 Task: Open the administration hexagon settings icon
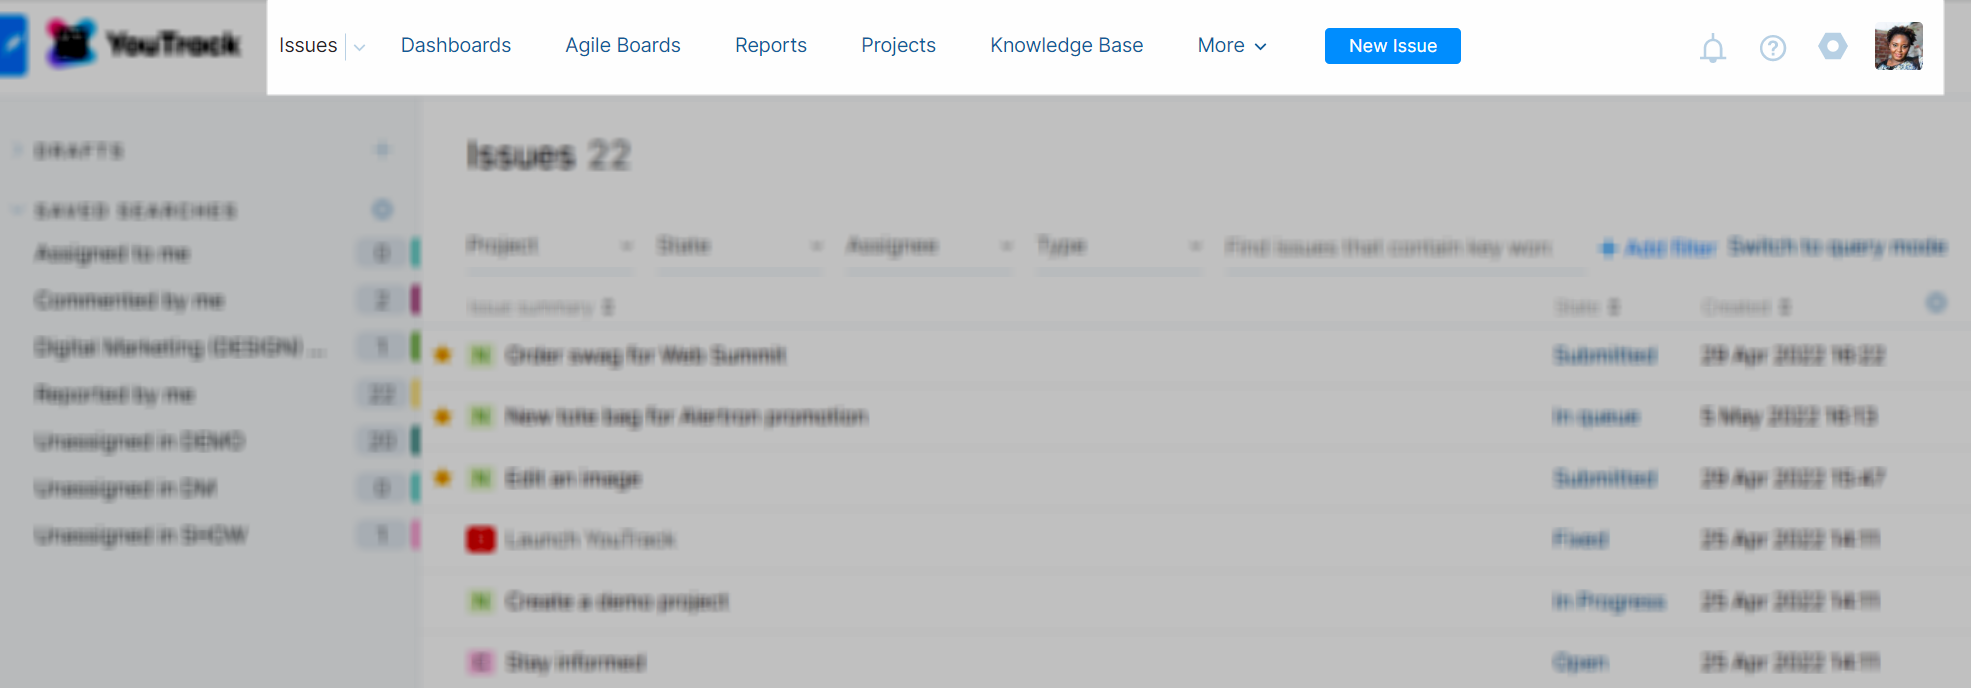pos(1833,46)
